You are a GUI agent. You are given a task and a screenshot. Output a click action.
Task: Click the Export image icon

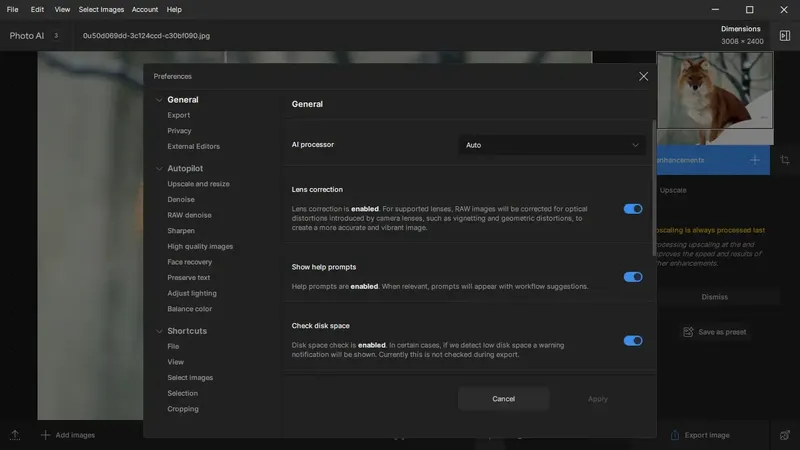[x=674, y=435]
